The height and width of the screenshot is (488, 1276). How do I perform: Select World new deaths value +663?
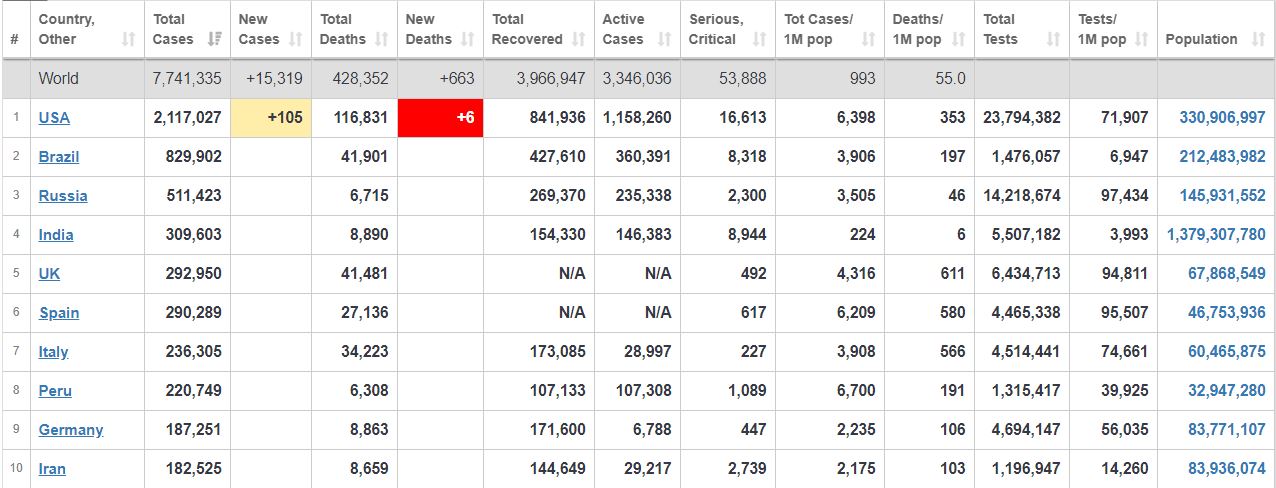(x=455, y=78)
